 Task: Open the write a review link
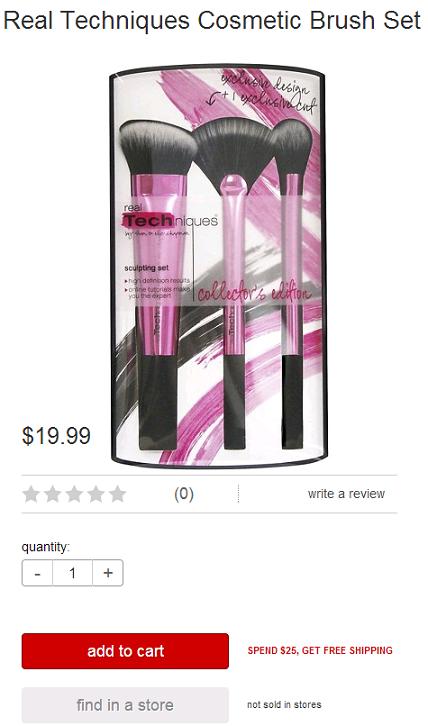(346, 494)
